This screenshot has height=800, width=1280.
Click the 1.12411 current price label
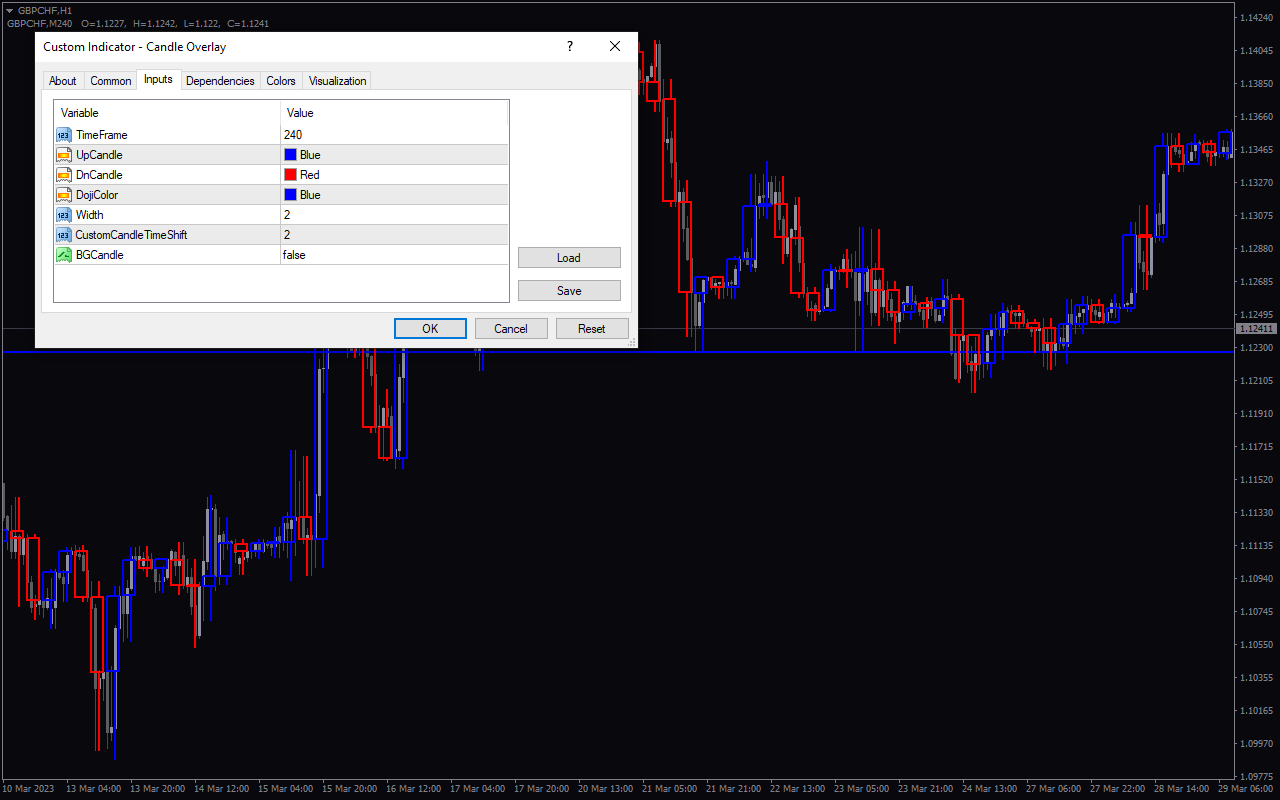tap(1257, 329)
